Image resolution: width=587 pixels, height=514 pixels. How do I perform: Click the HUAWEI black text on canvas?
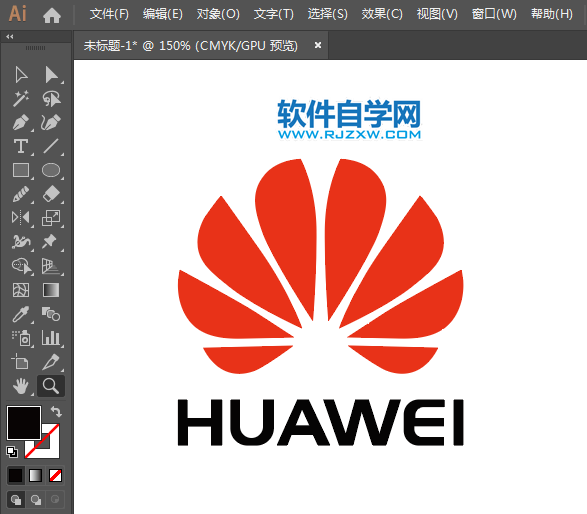(x=320, y=422)
